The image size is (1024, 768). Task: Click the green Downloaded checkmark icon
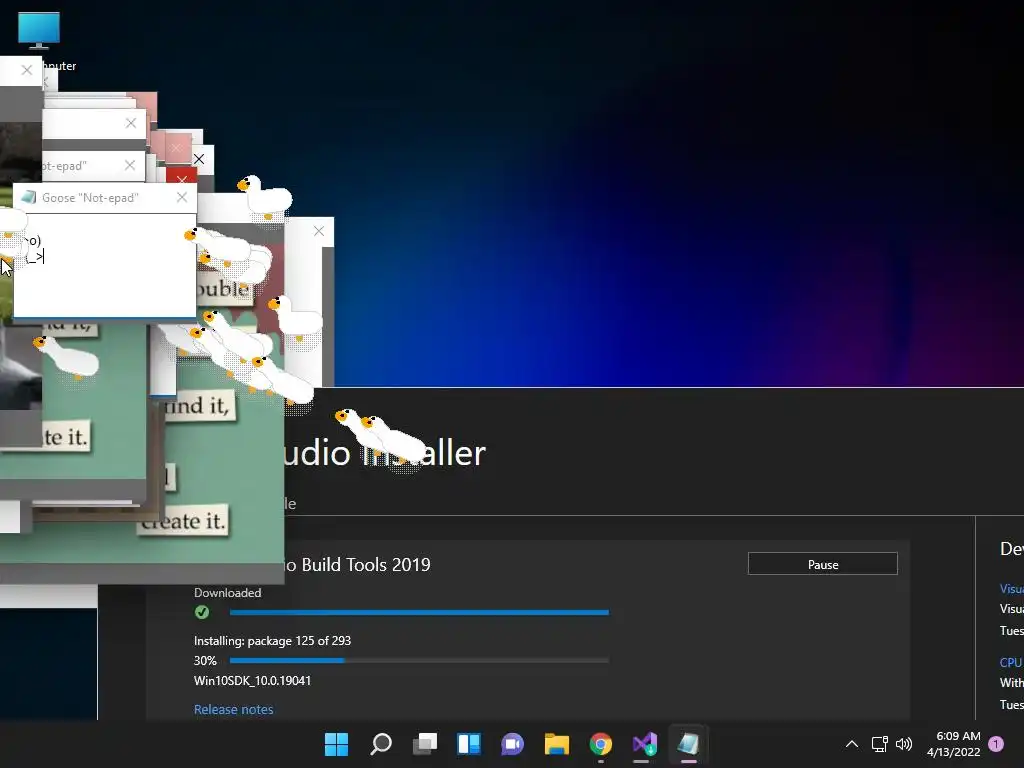pyautogui.click(x=202, y=613)
